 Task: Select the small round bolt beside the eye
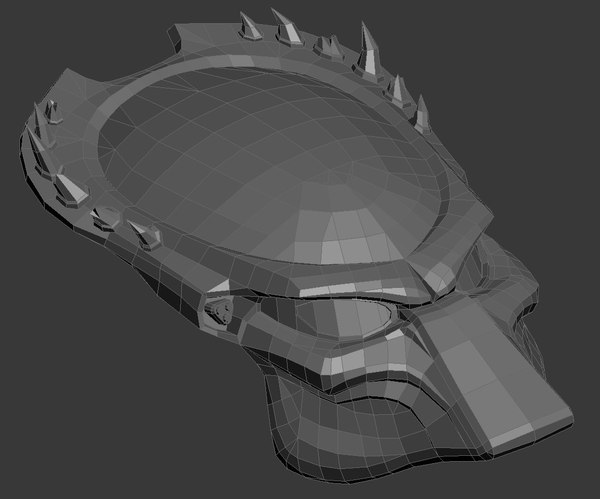pos(220,311)
